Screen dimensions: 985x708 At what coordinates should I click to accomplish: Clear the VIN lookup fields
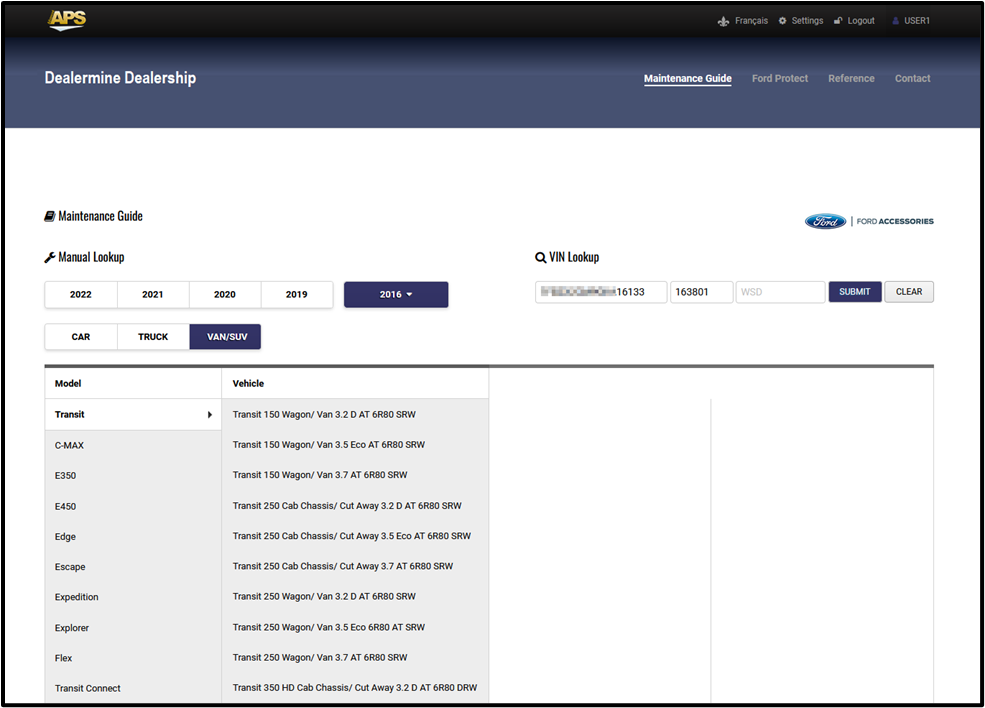click(908, 292)
